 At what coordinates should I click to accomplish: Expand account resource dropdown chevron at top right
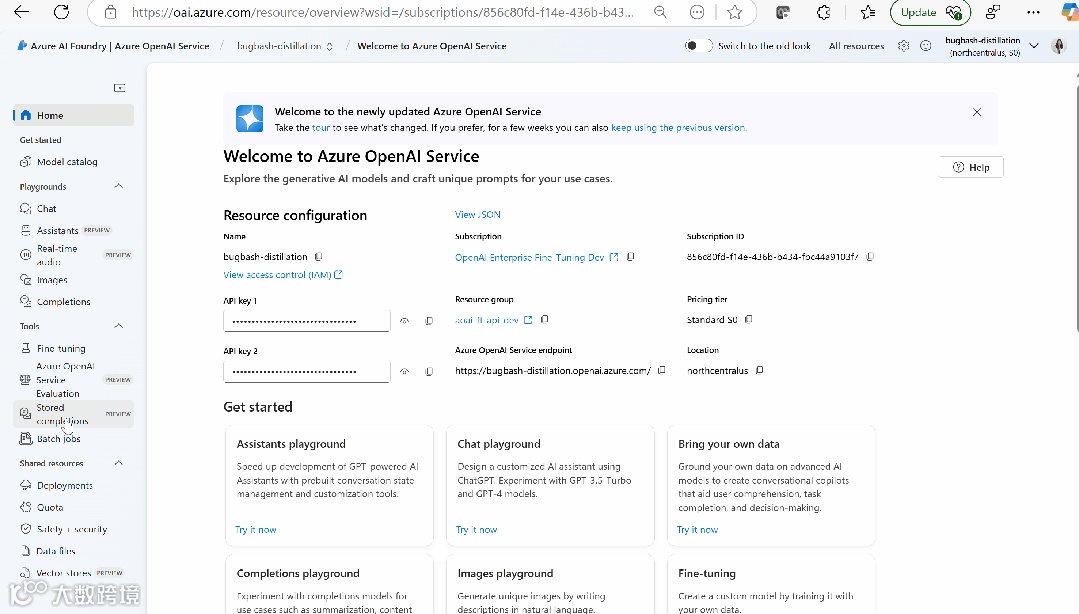(1034, 45)
